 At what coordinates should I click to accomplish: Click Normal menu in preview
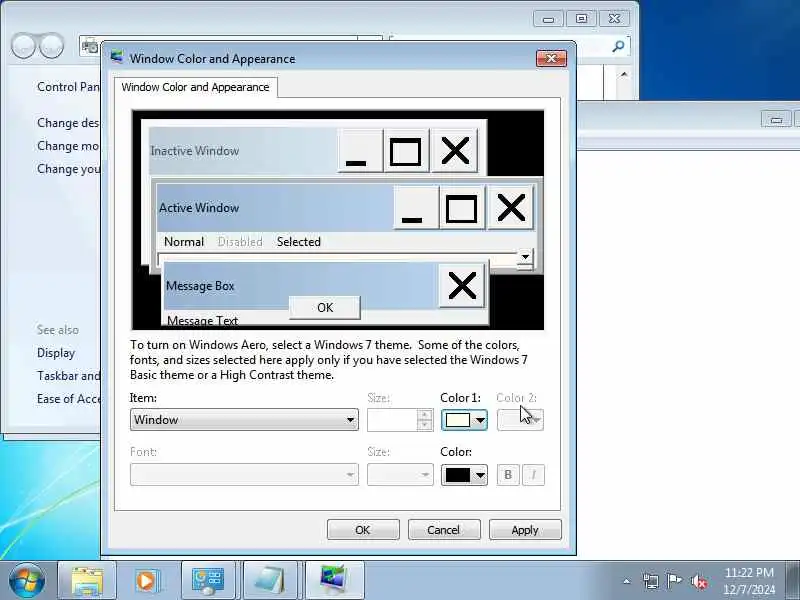184,242
